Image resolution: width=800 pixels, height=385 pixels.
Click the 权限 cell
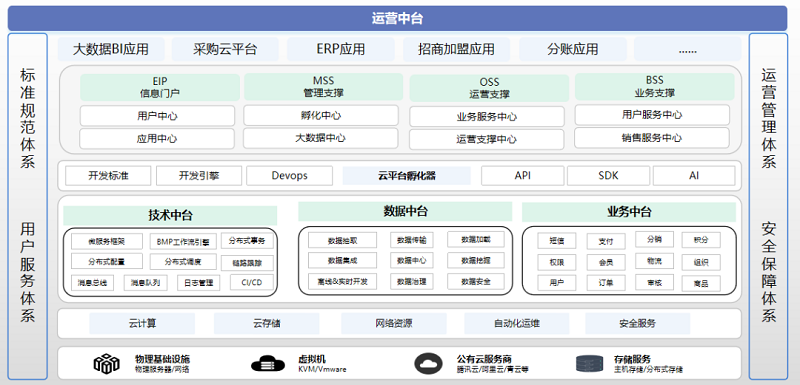557,262
